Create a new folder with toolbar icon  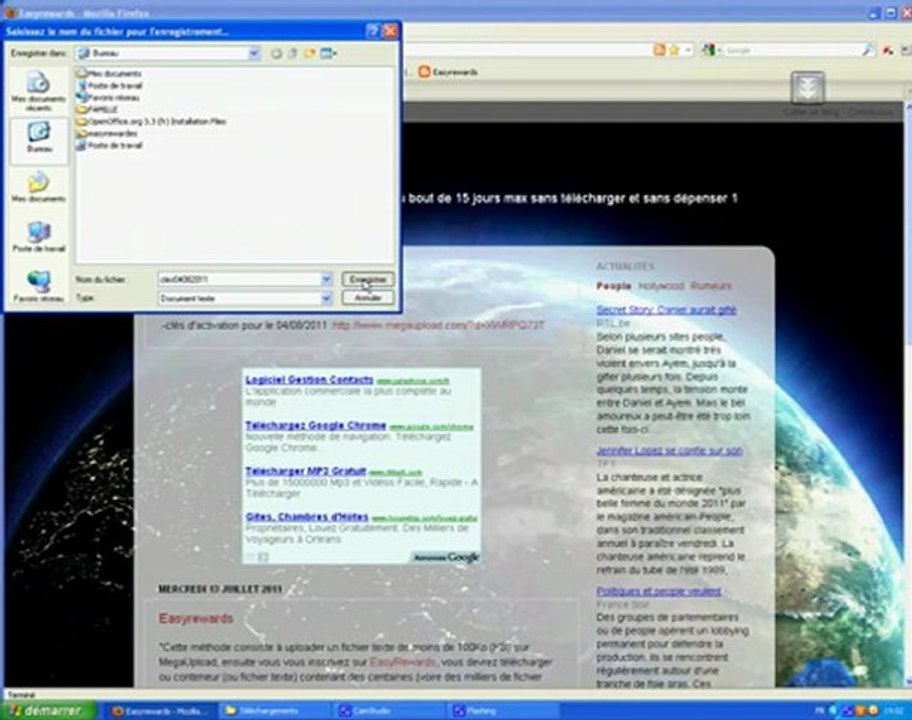309,54
